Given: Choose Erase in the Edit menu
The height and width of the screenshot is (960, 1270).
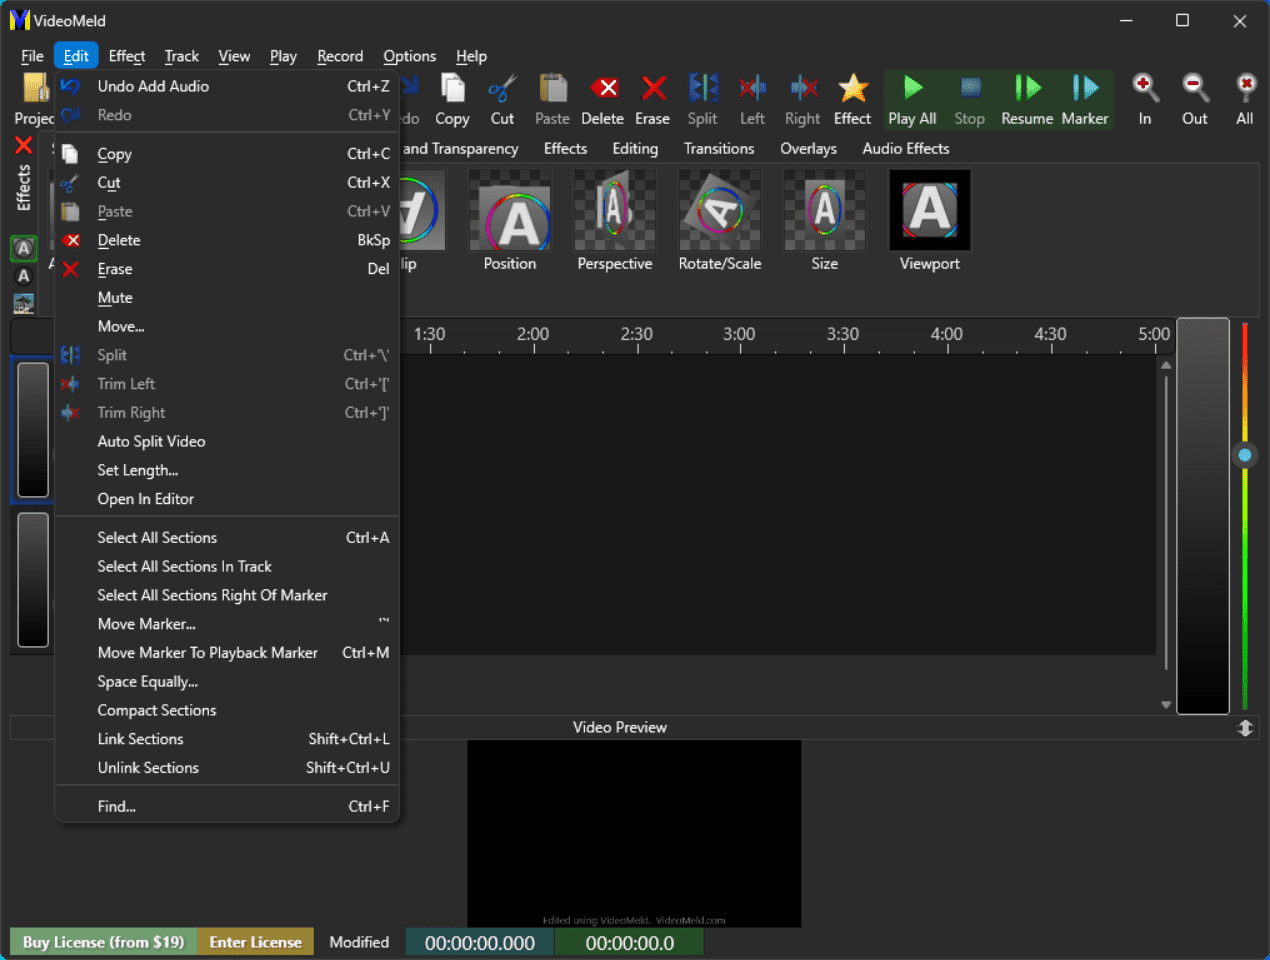Looking at the screenshot, I should coord(227,269).
